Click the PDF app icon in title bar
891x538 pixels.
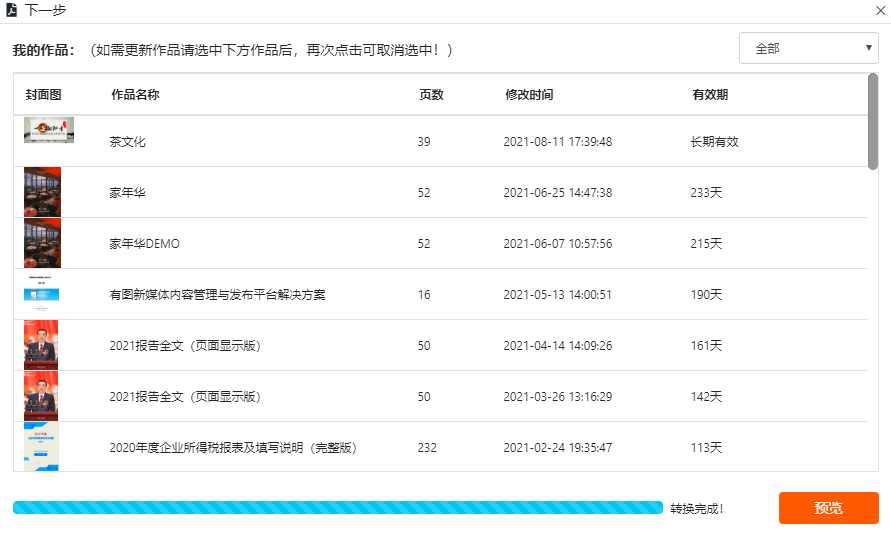point(11,10)
